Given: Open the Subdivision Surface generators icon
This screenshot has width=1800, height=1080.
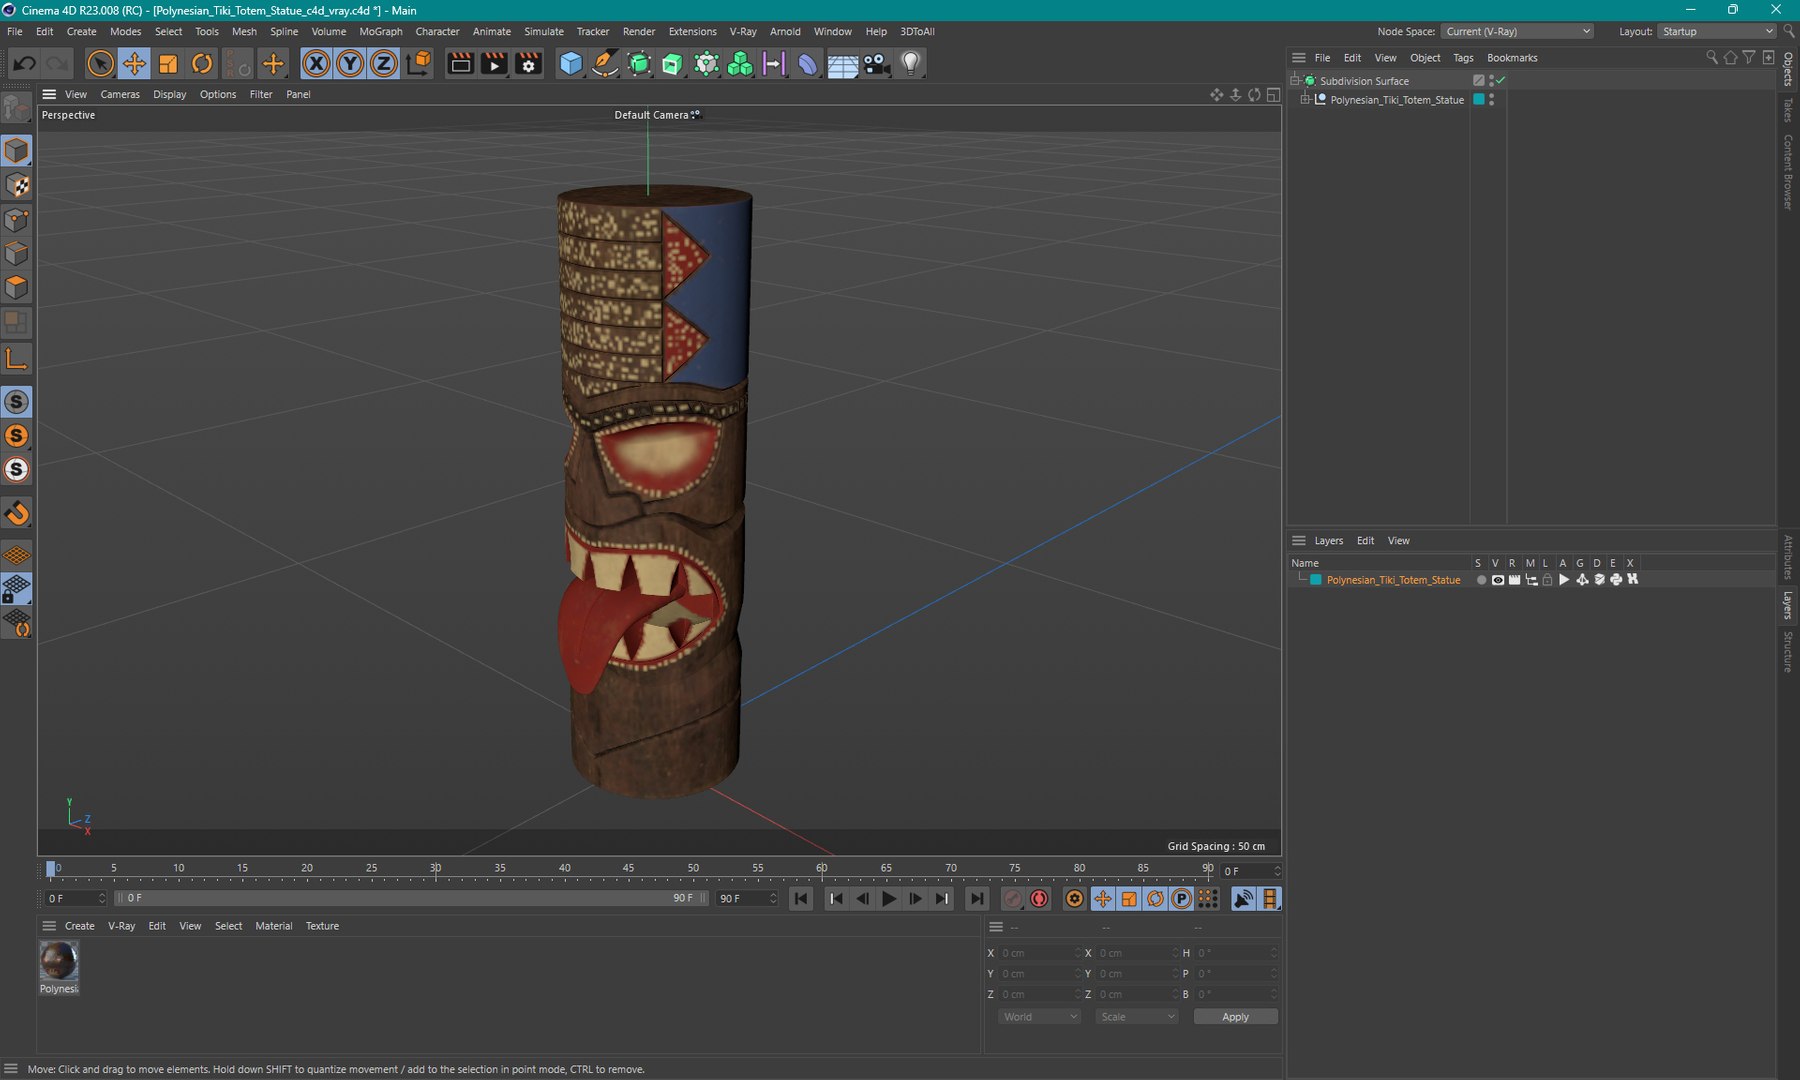Looking at the screenshot, I should tap(639, 64).
